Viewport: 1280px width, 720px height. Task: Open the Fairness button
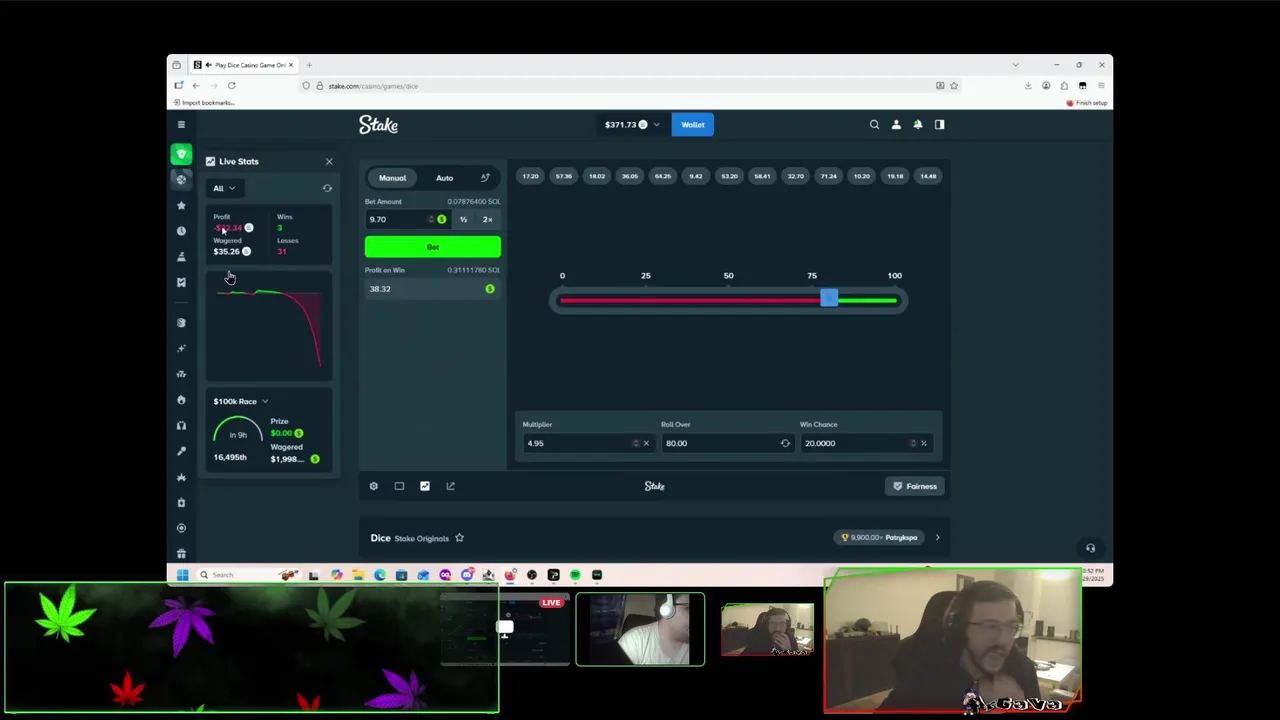(915, 486)
